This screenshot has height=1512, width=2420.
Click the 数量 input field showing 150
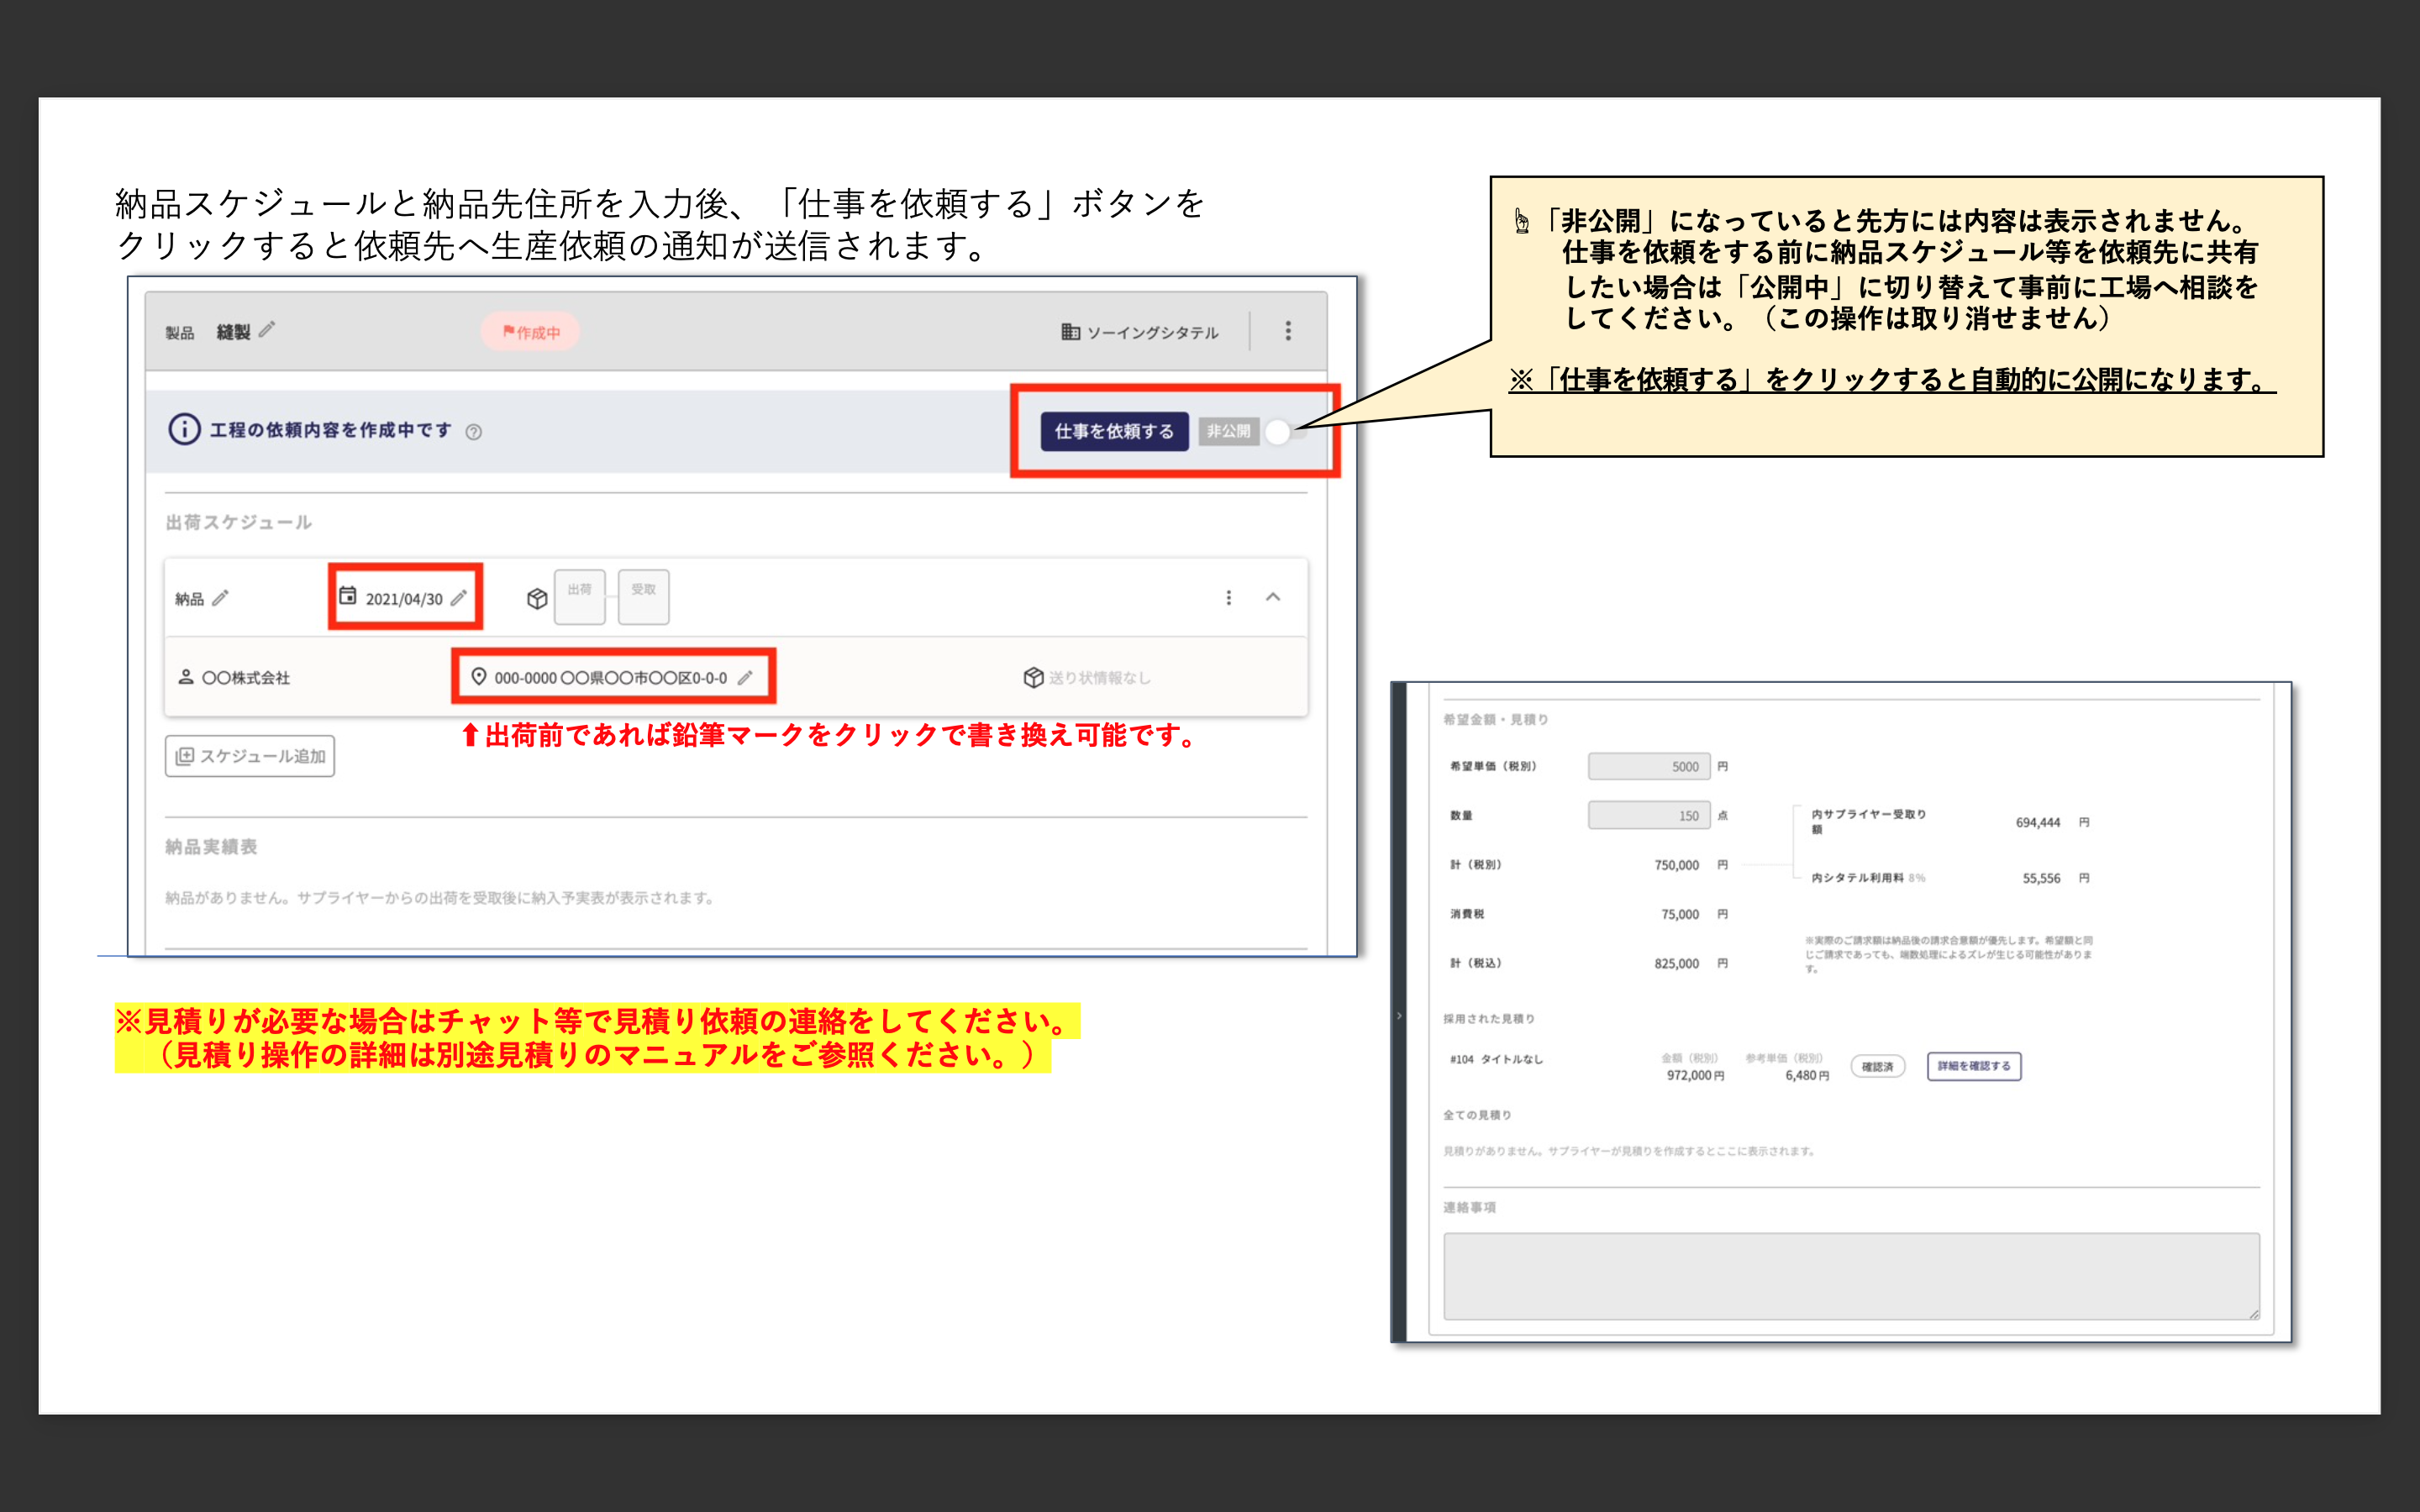point(1649,816)
